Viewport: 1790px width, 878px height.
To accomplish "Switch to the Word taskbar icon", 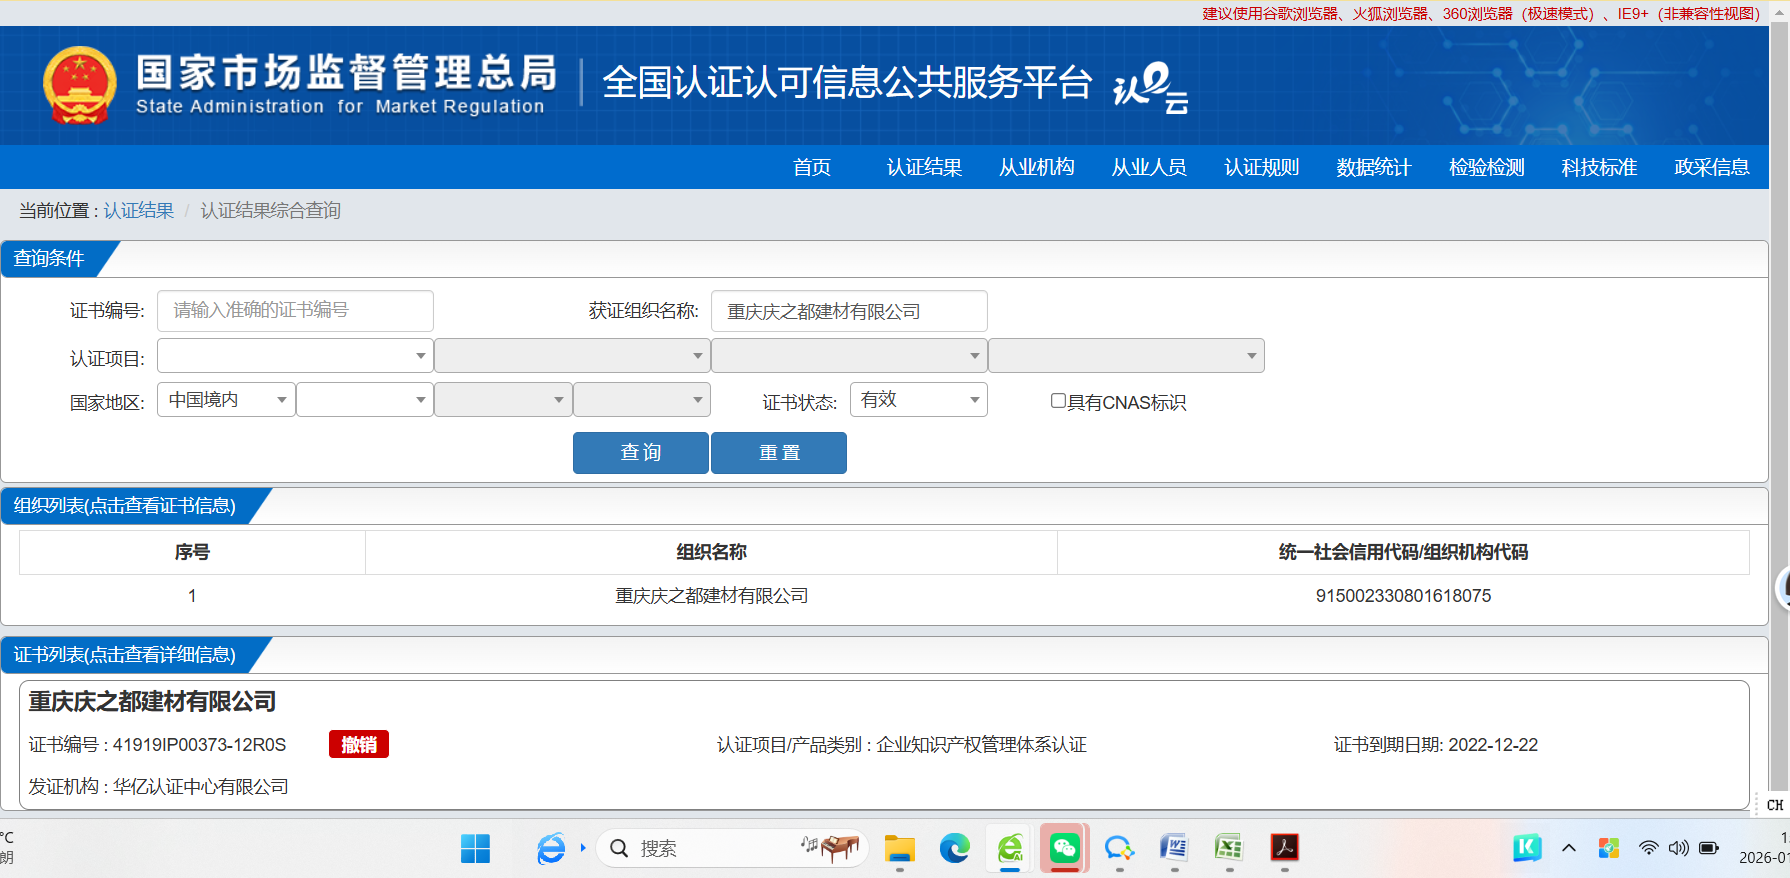I will (x=1173, y=849).
